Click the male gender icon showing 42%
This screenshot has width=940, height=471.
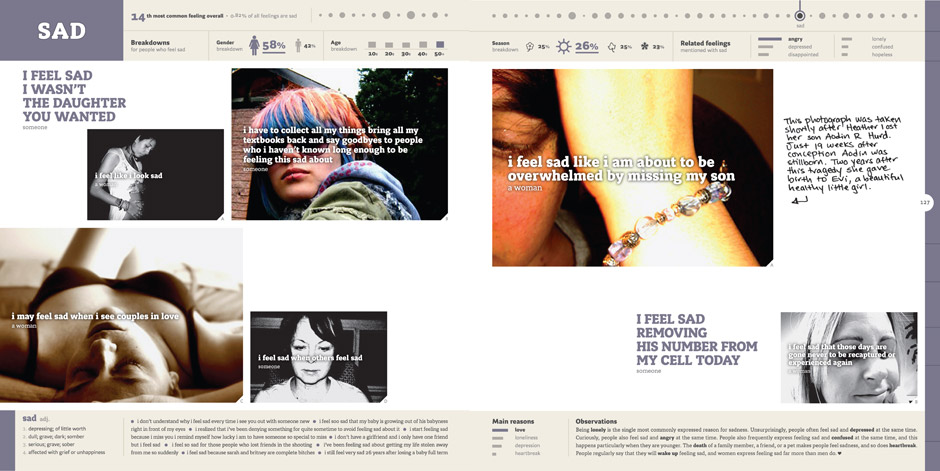tap(295, 46)
